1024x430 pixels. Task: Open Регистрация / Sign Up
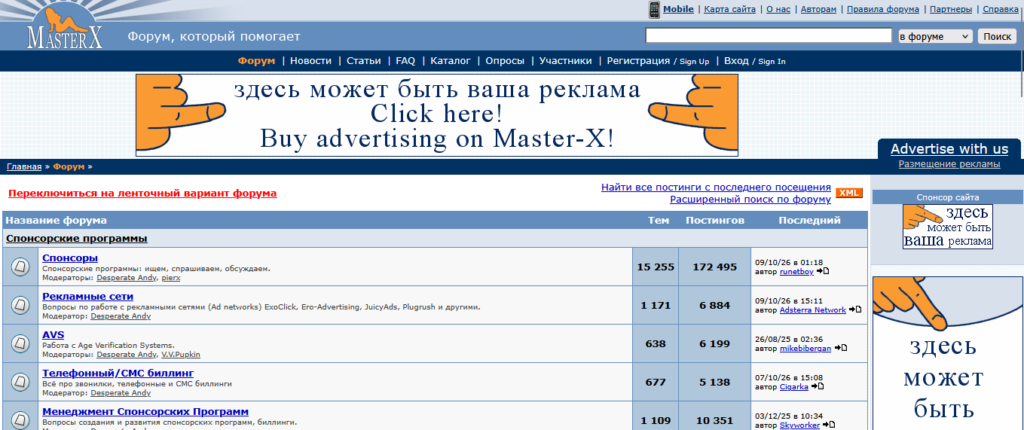point(658,61)
